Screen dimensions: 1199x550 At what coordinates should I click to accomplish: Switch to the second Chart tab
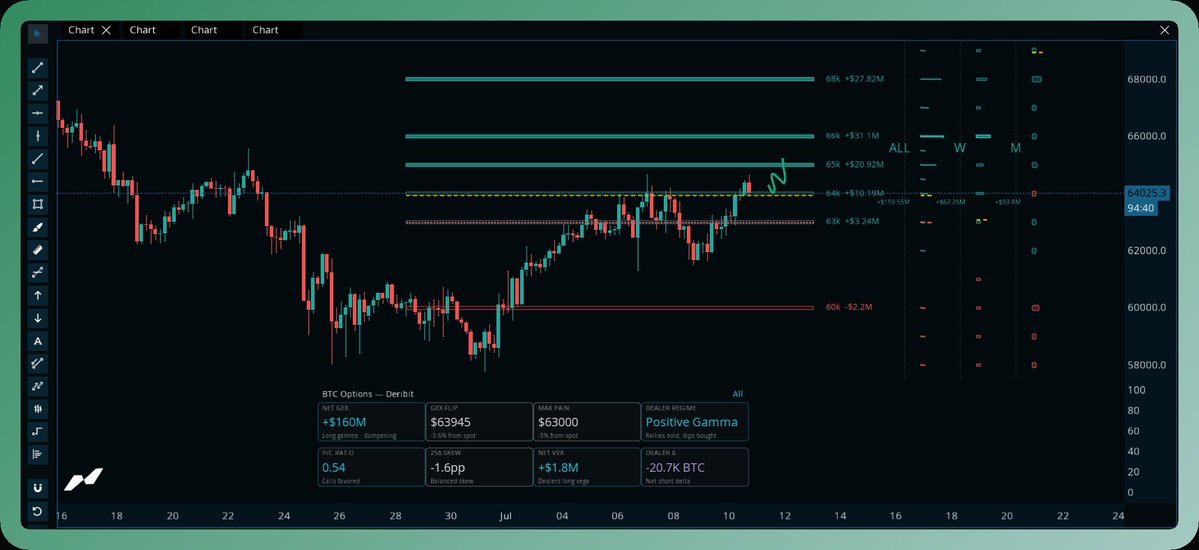pos(142,30)
